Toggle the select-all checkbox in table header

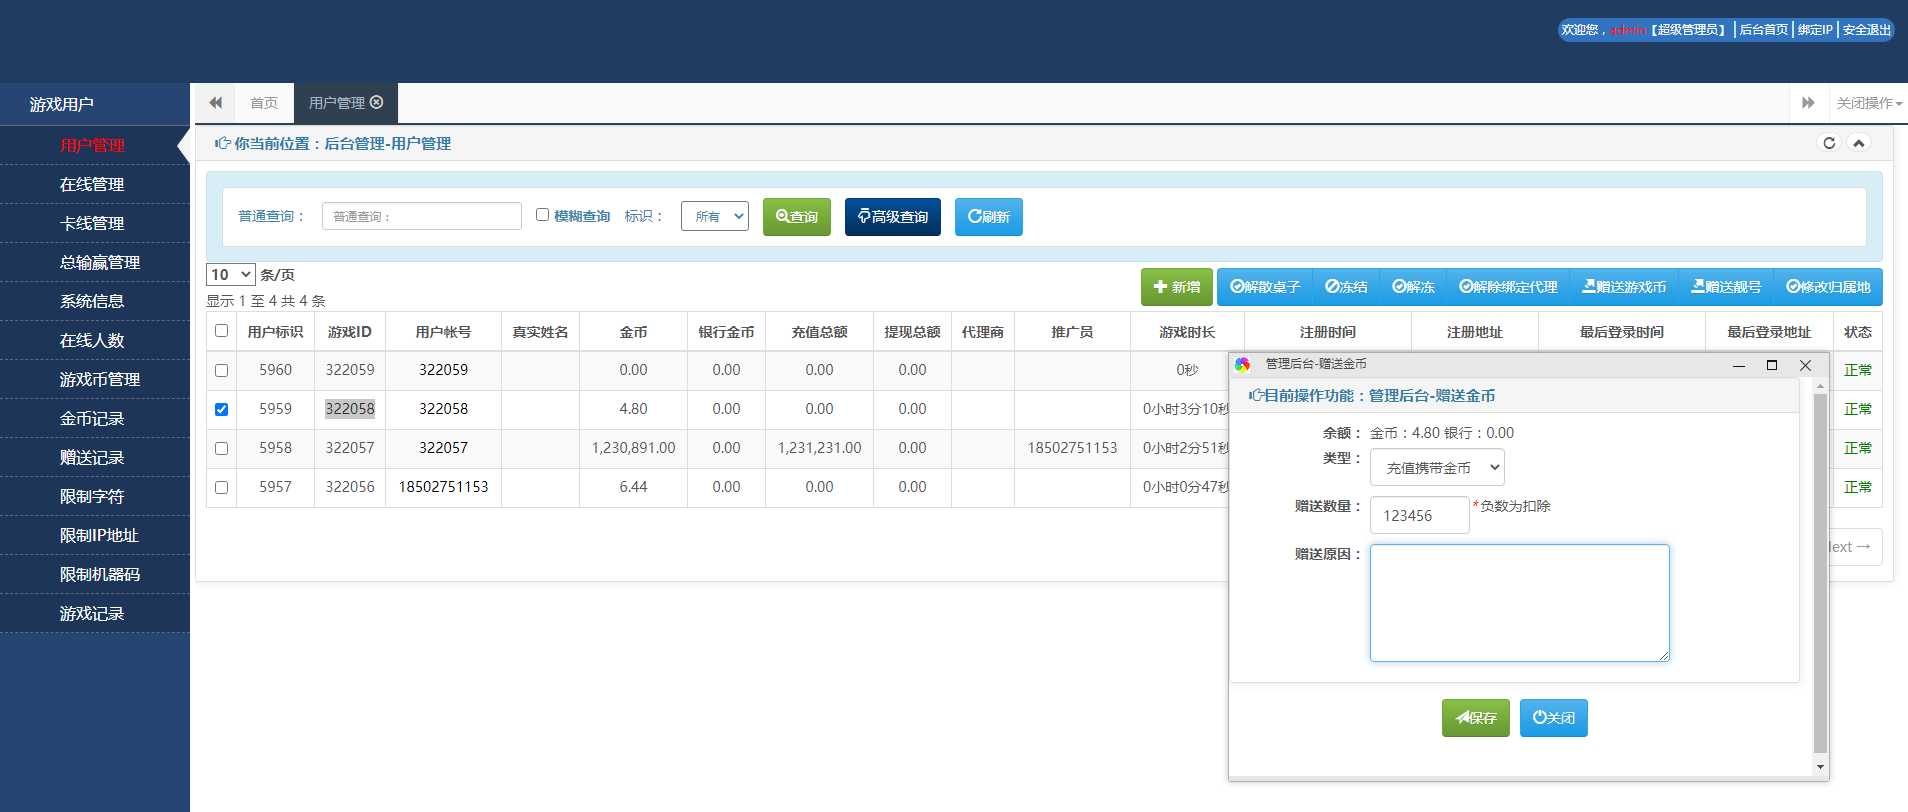coord(221,331)
